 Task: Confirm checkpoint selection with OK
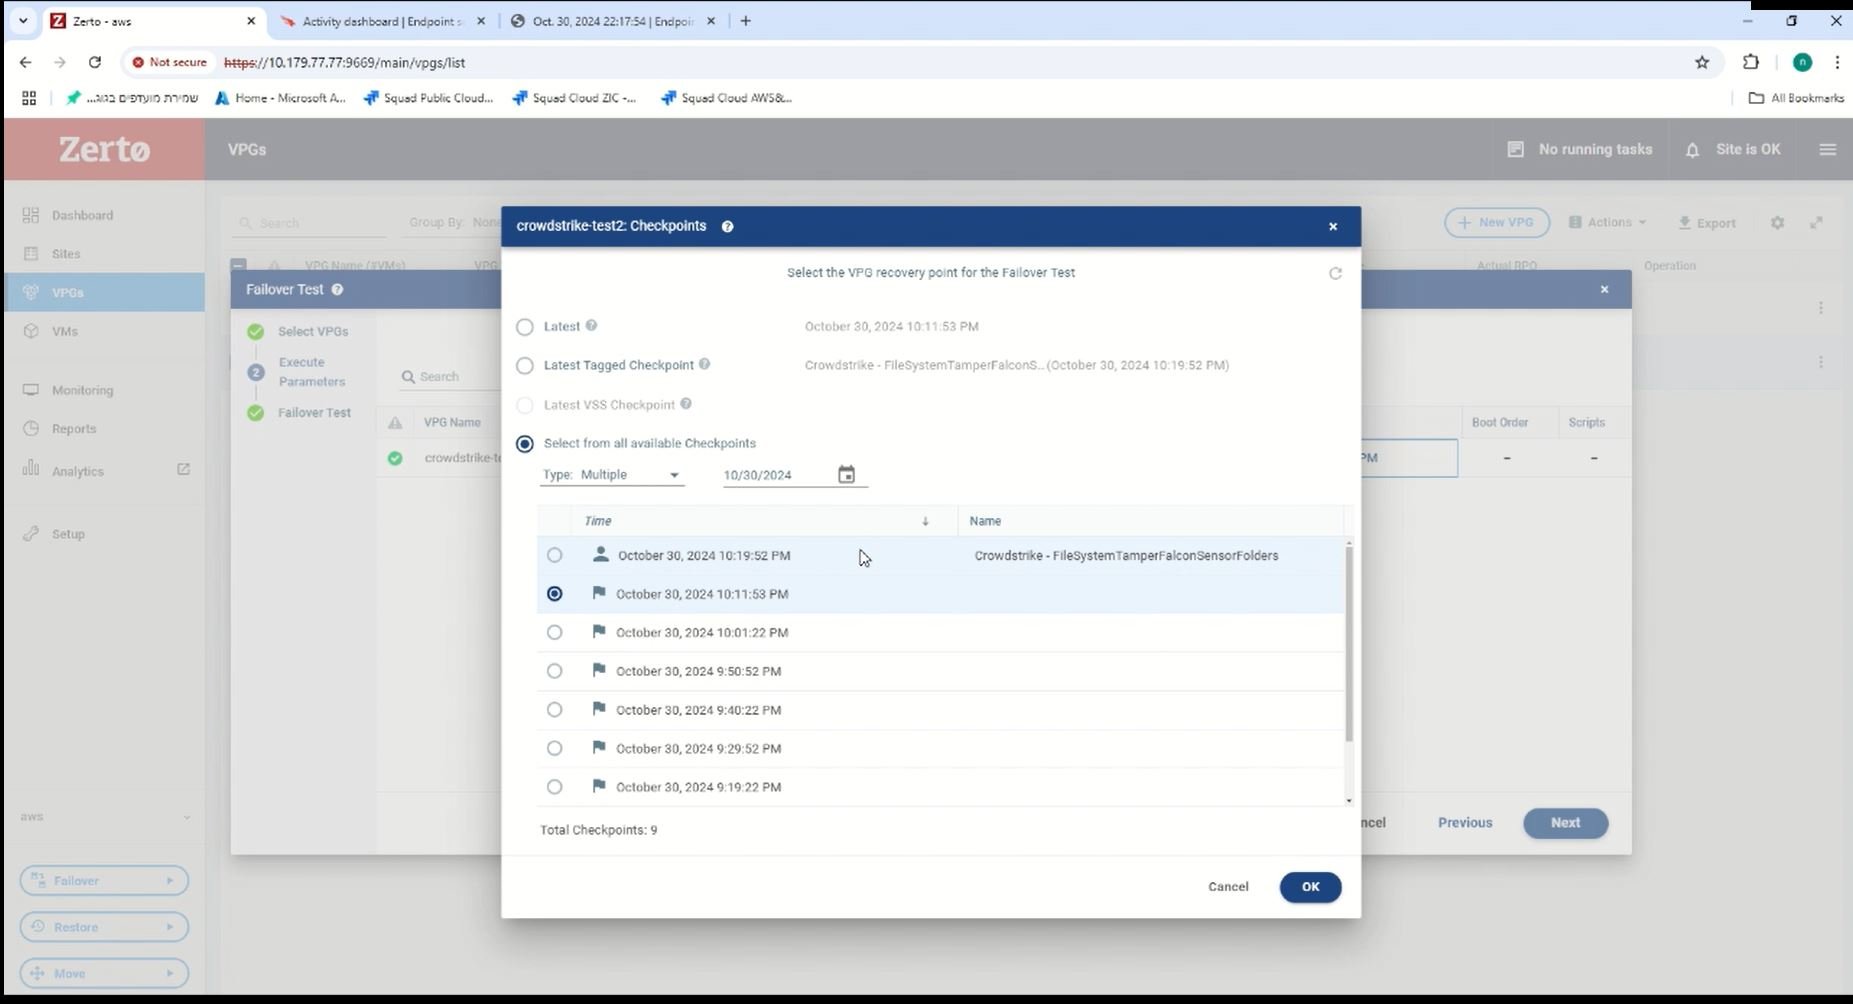(1310, 887)
